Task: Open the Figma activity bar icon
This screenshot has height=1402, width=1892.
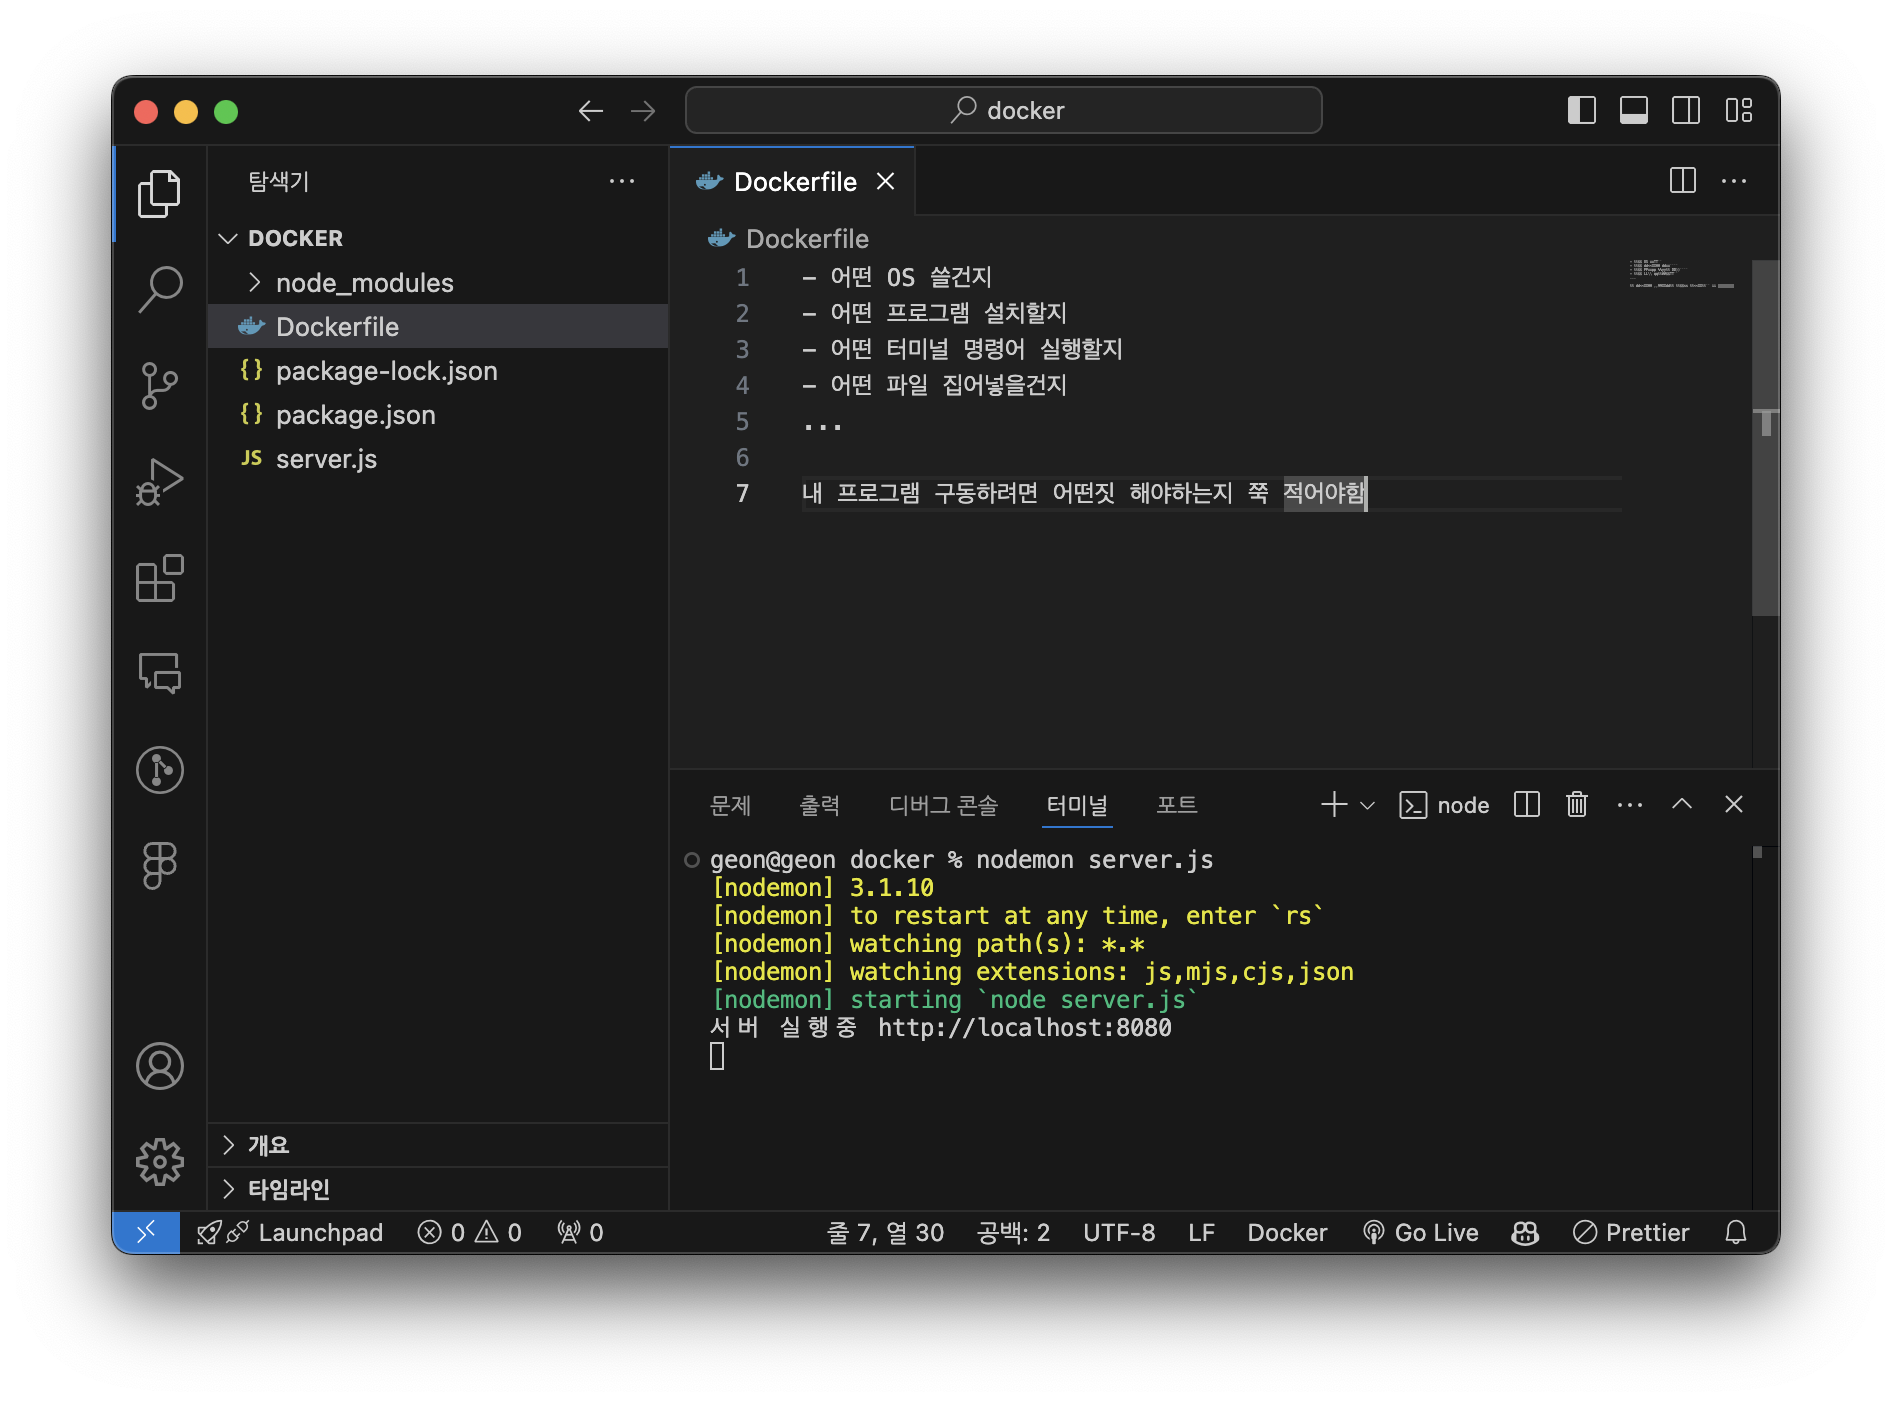Action: click(x=159, y=865)
